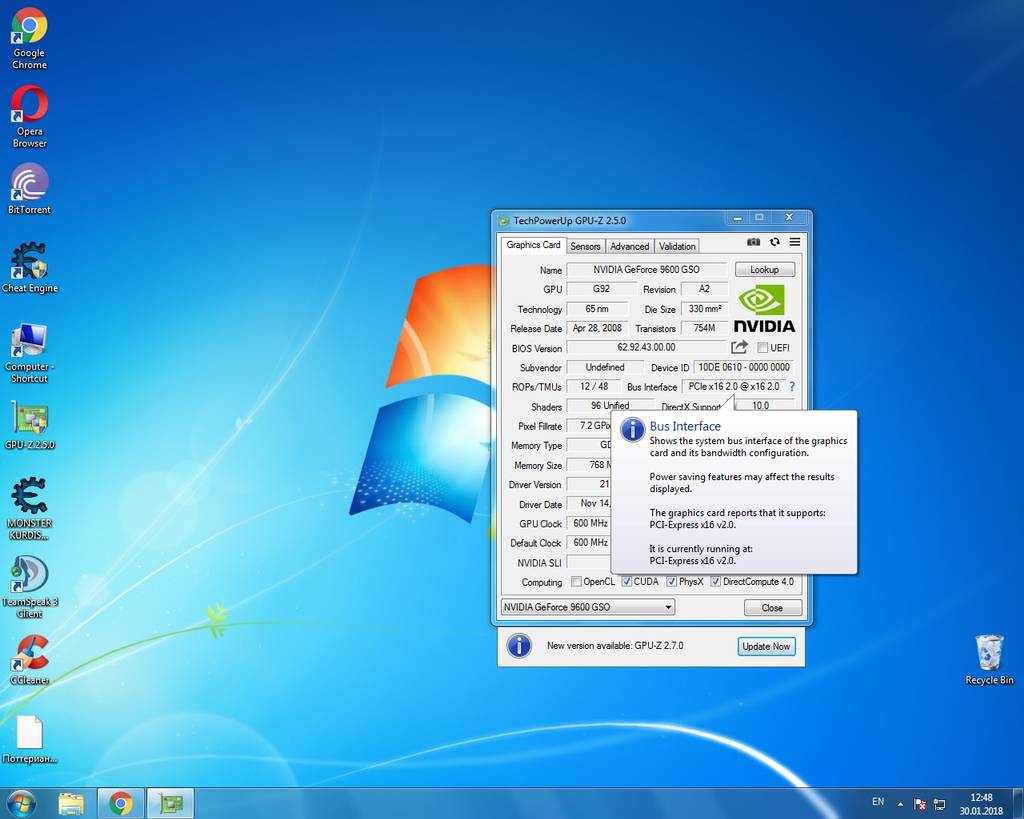Select TeamSpeak 3 Client desktop icon
The height and width of the screenshot is (819, 1024).
(x=29, y=586)
